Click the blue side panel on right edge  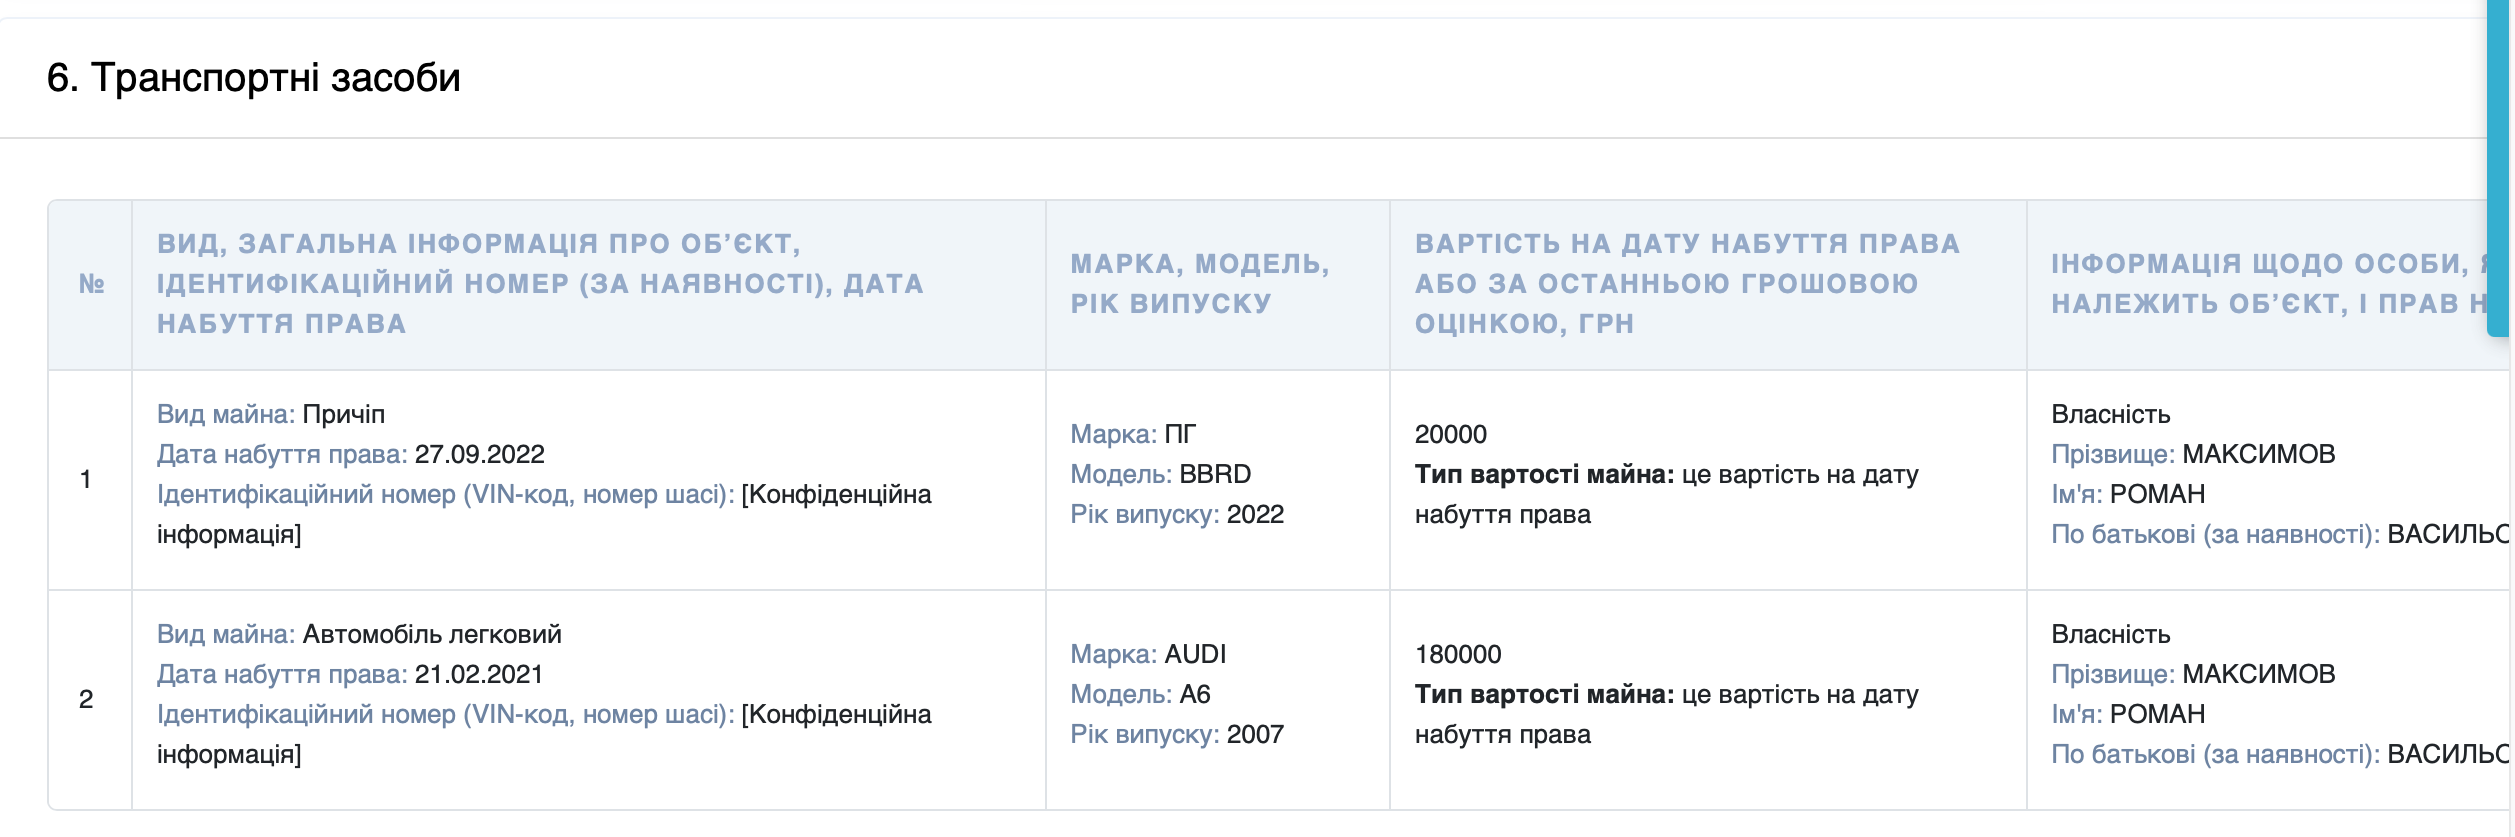[2499, 170]
